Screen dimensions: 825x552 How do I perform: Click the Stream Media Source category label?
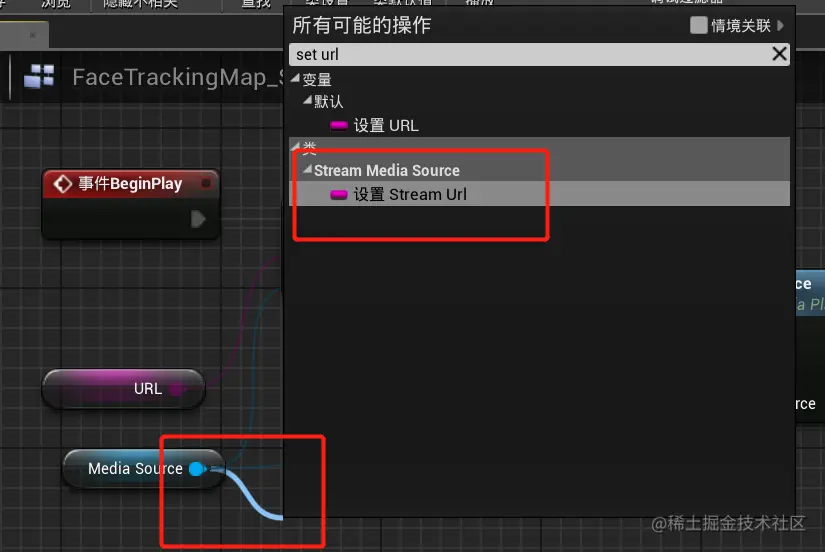pos(387,170)
